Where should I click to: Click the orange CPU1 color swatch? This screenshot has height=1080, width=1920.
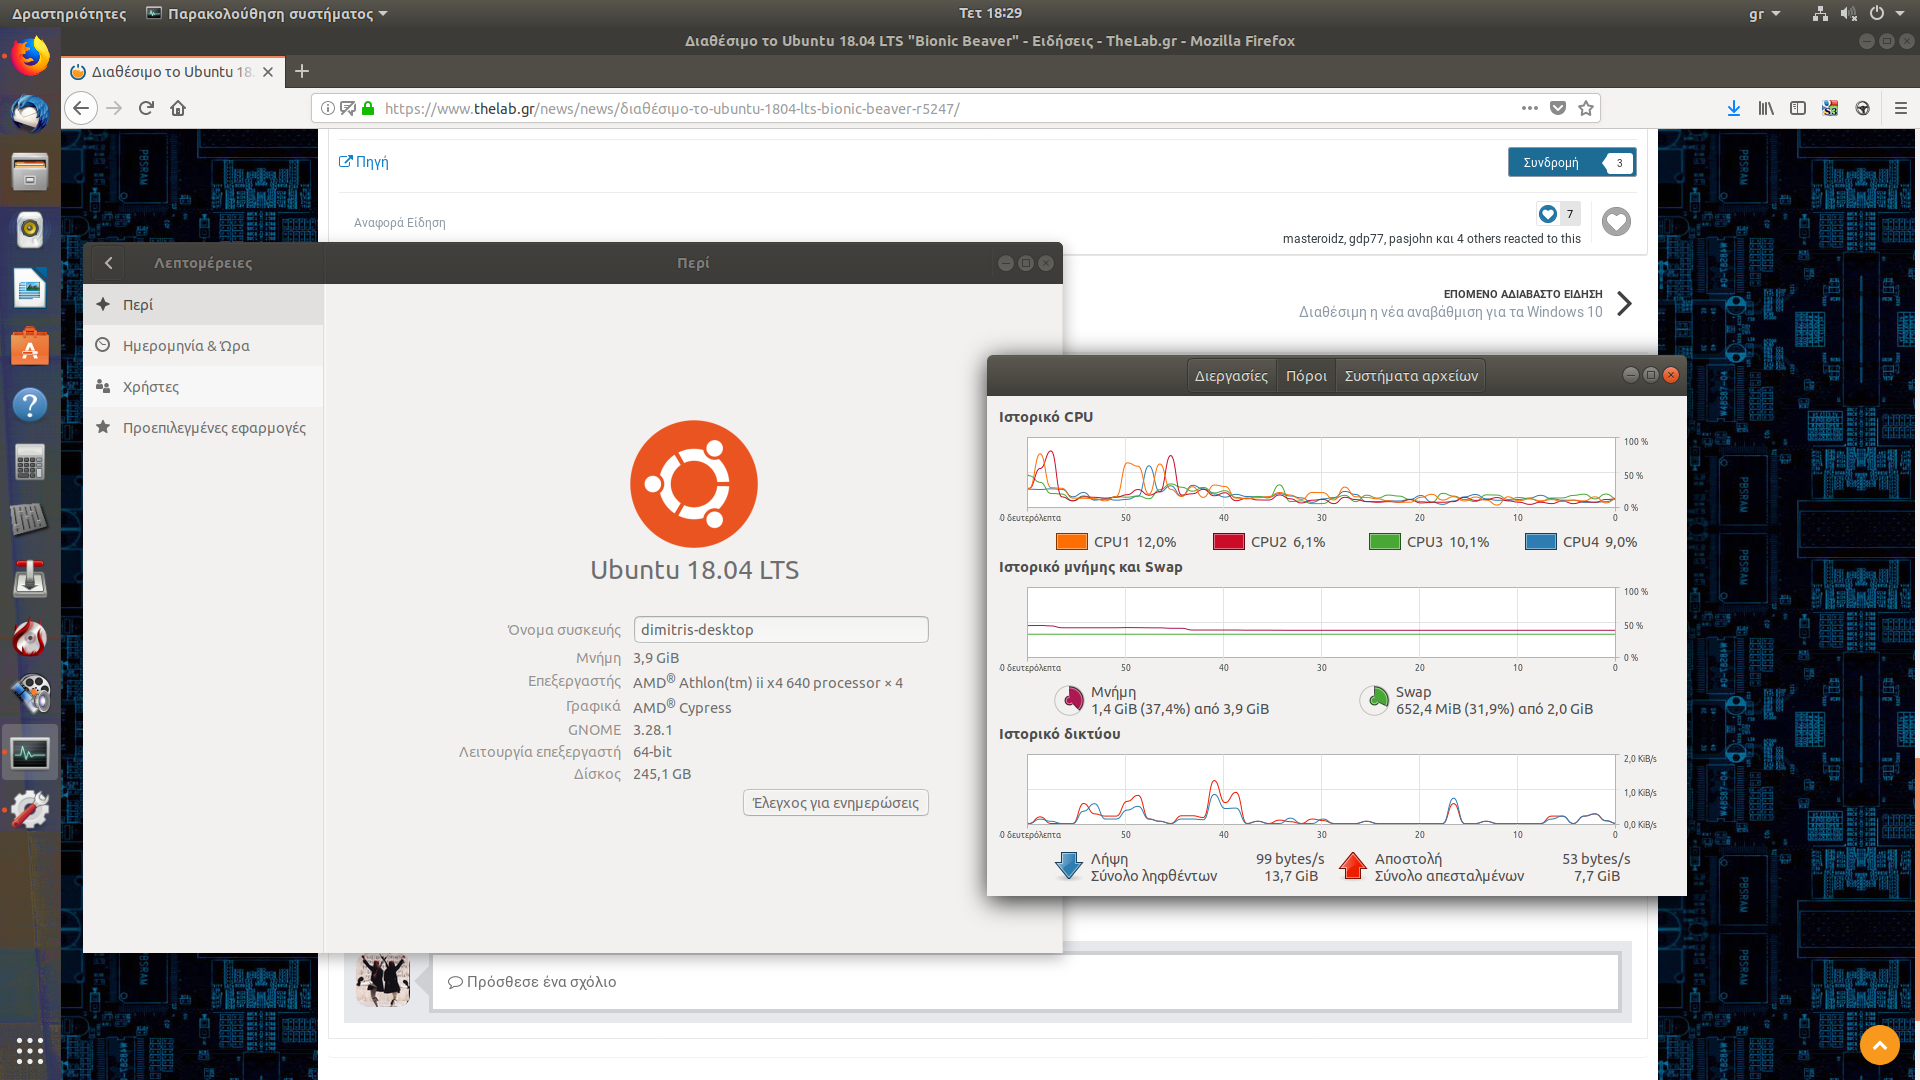click(1071, 542)
